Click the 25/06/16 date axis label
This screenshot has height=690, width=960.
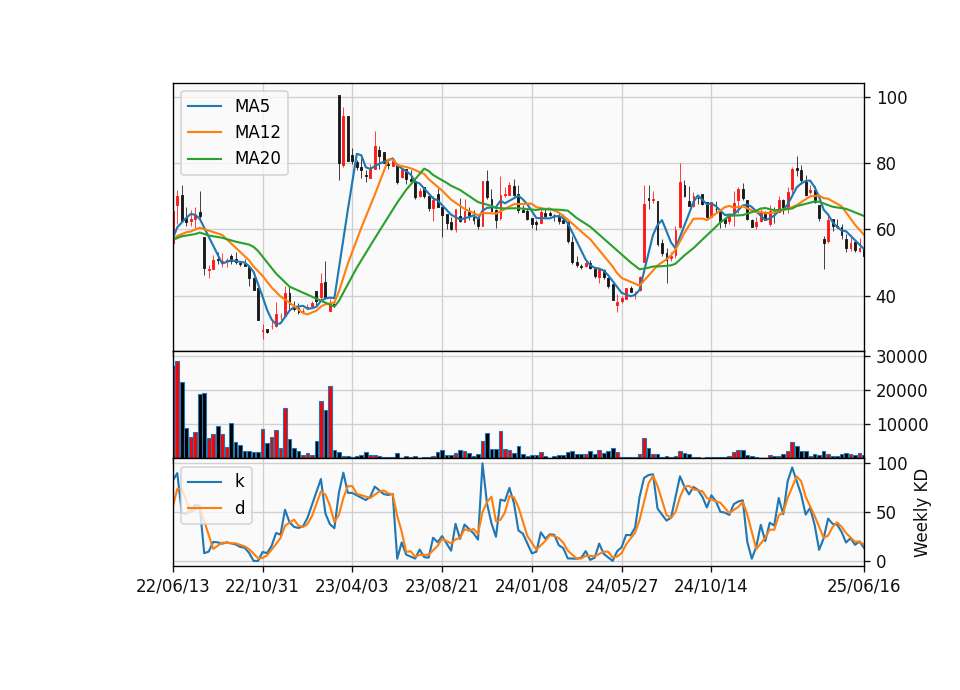(x=864, y=586)
